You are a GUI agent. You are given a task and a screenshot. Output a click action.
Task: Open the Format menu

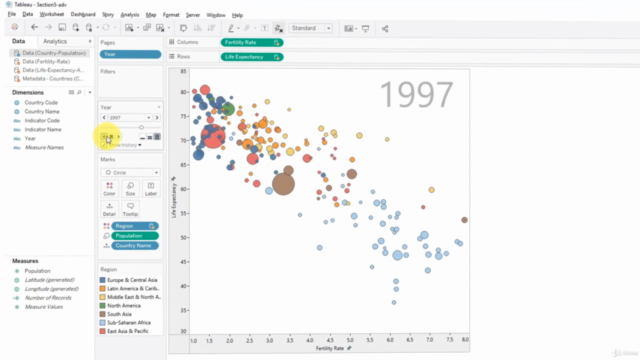click(171, 15)
